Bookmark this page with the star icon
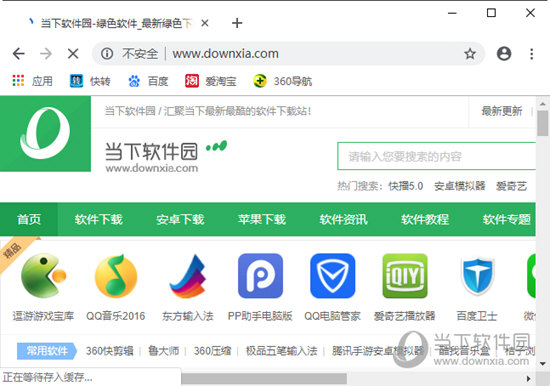Screen dimensions: 550x386 point(470,54)
